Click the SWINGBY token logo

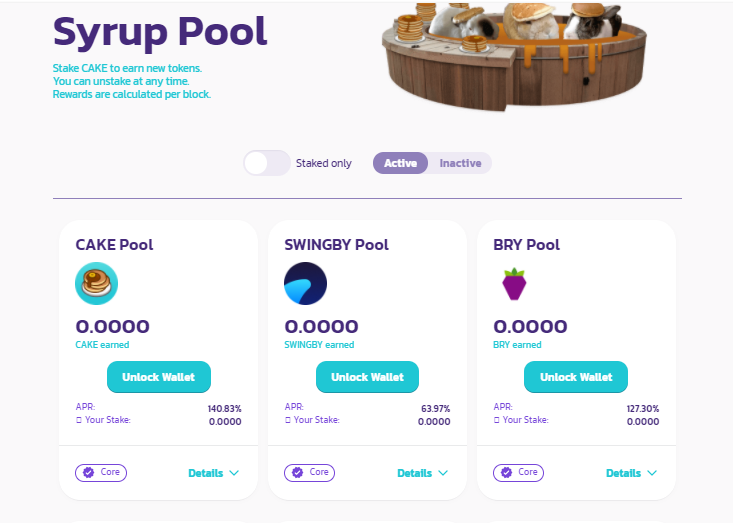click(x=305, y=283)
